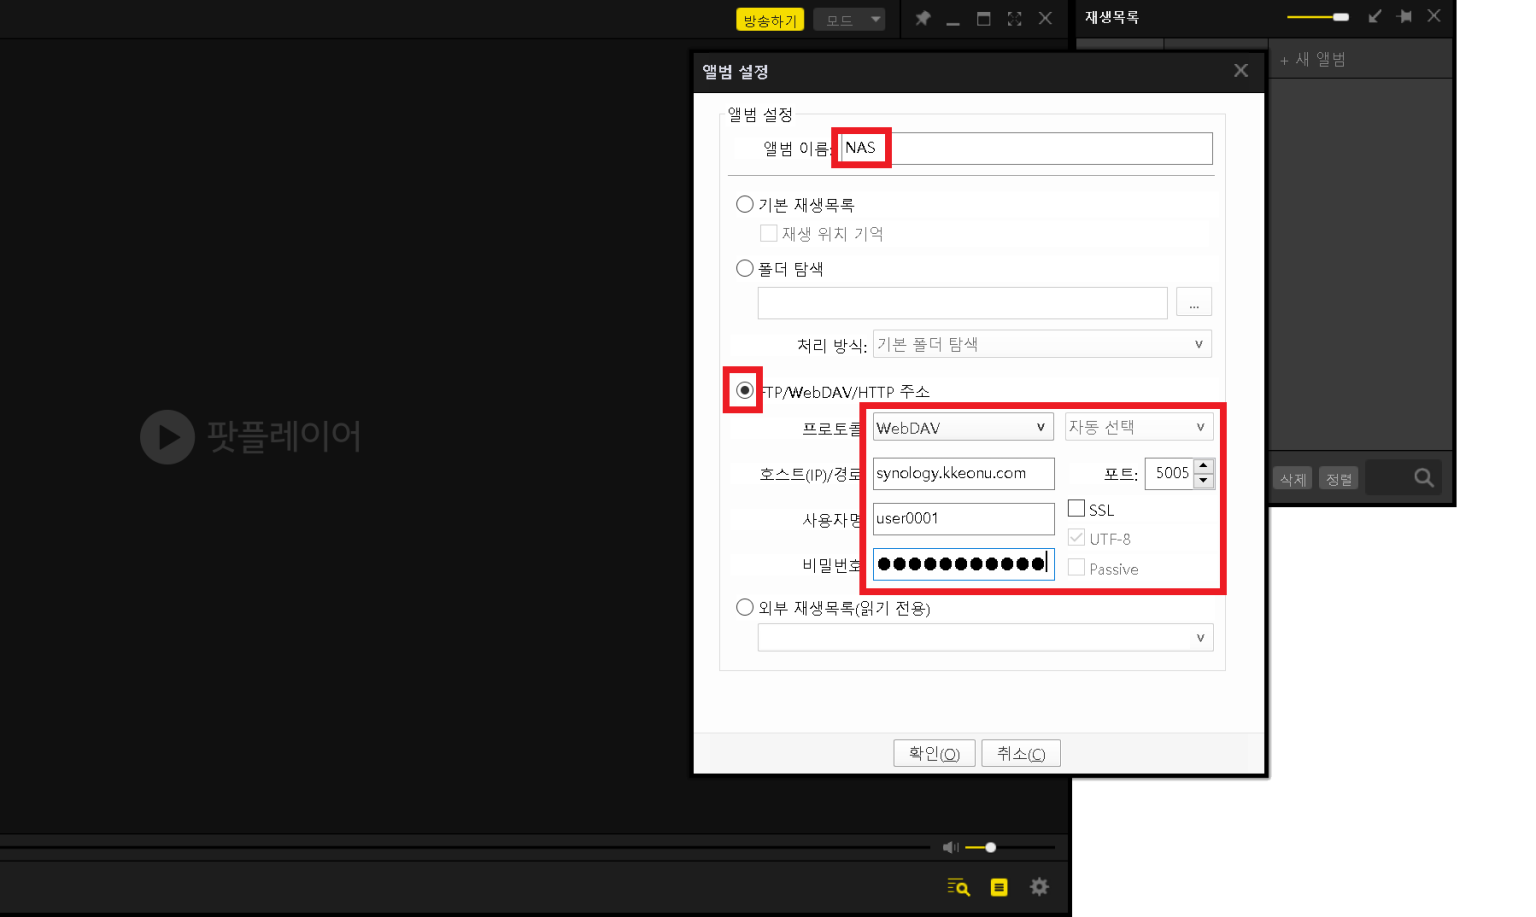Open the 자동 선택 dropdown

pos(1139,427)
